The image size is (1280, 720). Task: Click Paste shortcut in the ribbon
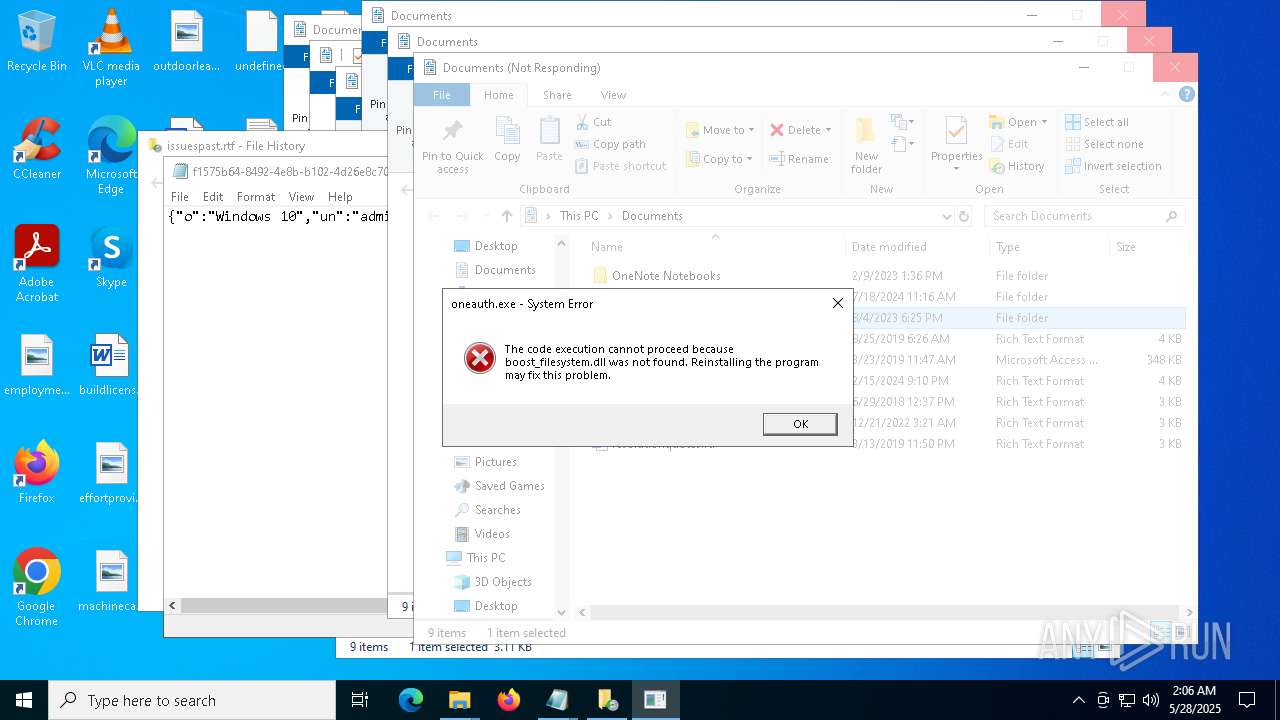tap(620, 166)
